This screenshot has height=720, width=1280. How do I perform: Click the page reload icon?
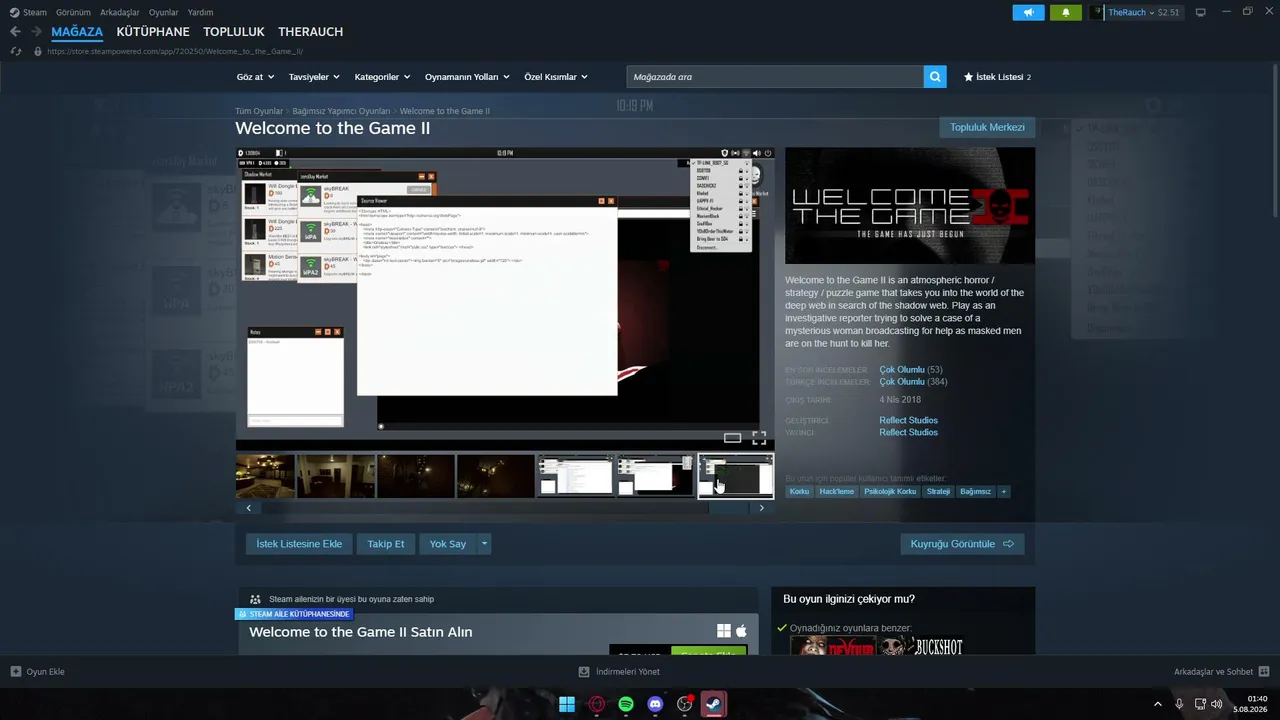click(16, 51)
